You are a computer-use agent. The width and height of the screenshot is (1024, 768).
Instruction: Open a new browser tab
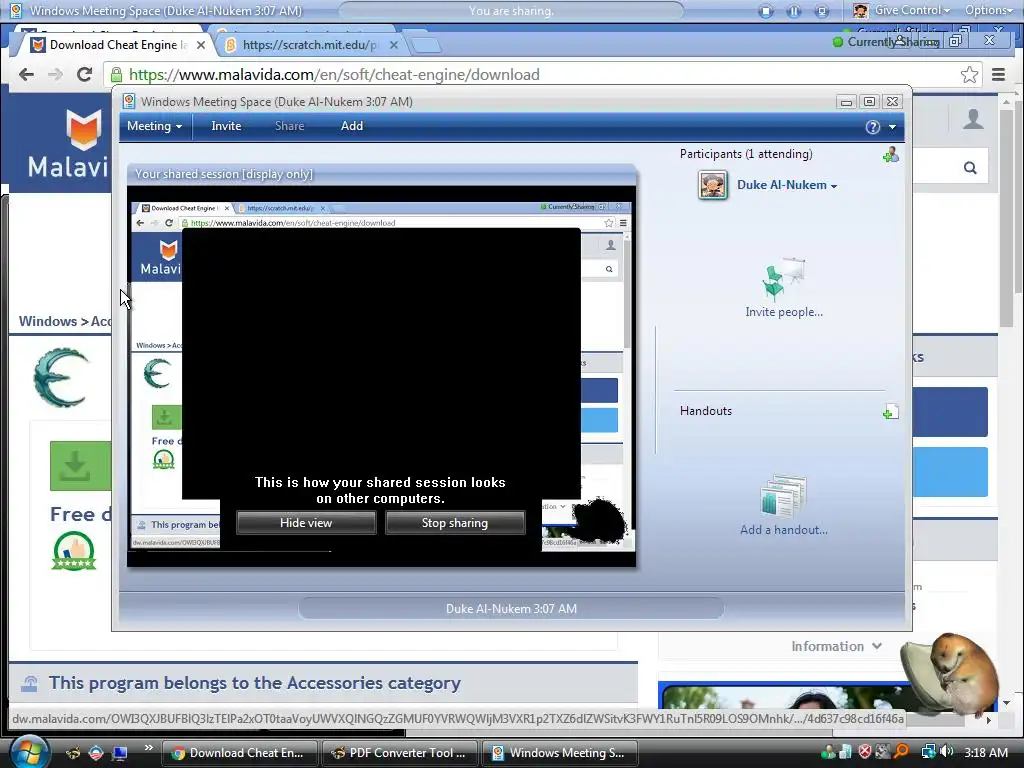point(426,45)
